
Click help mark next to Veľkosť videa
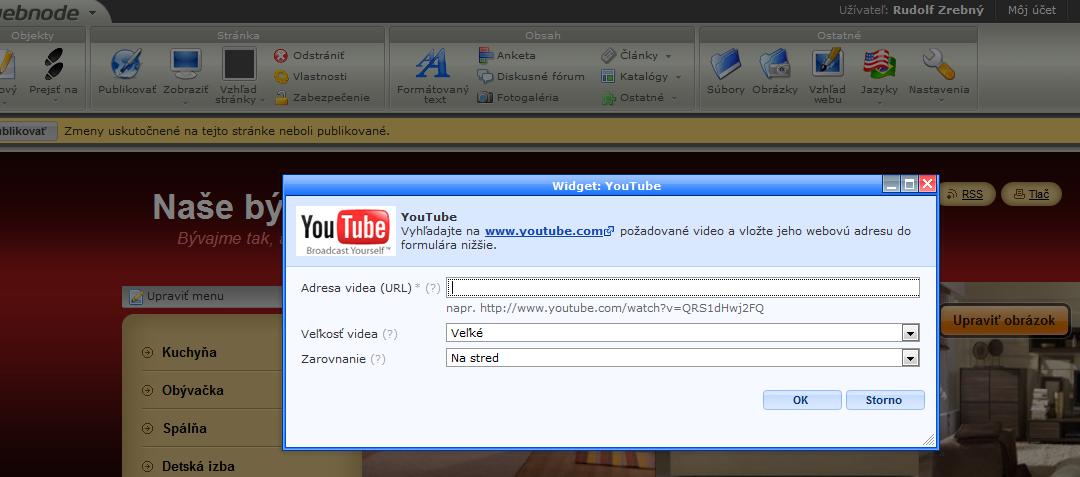click(390, 334)
